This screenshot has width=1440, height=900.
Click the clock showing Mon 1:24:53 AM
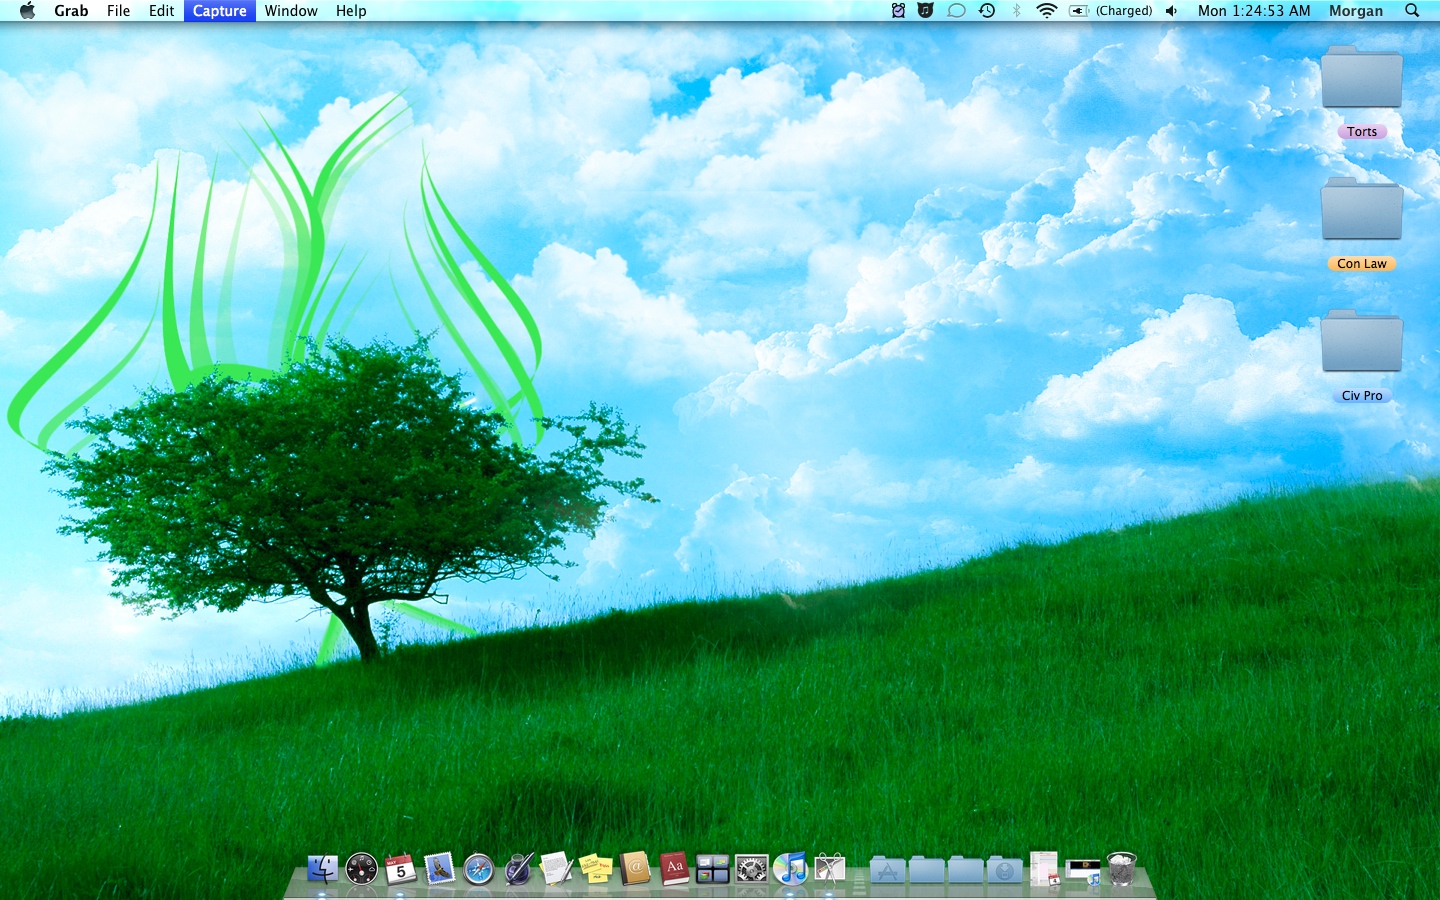pos(1254,11)
